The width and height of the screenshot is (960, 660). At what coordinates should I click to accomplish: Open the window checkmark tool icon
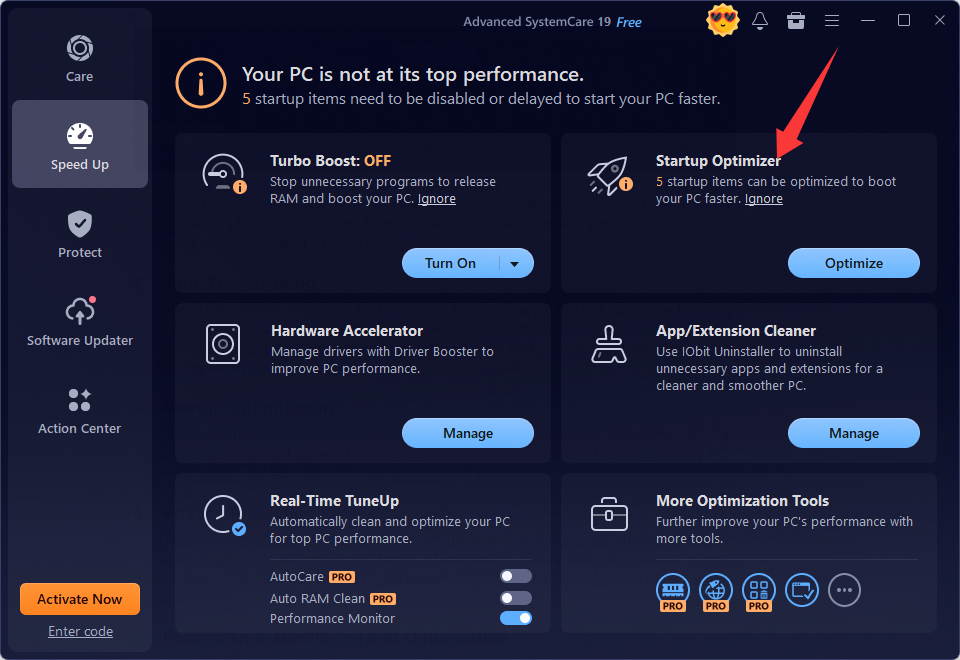[x=801, y=590]
